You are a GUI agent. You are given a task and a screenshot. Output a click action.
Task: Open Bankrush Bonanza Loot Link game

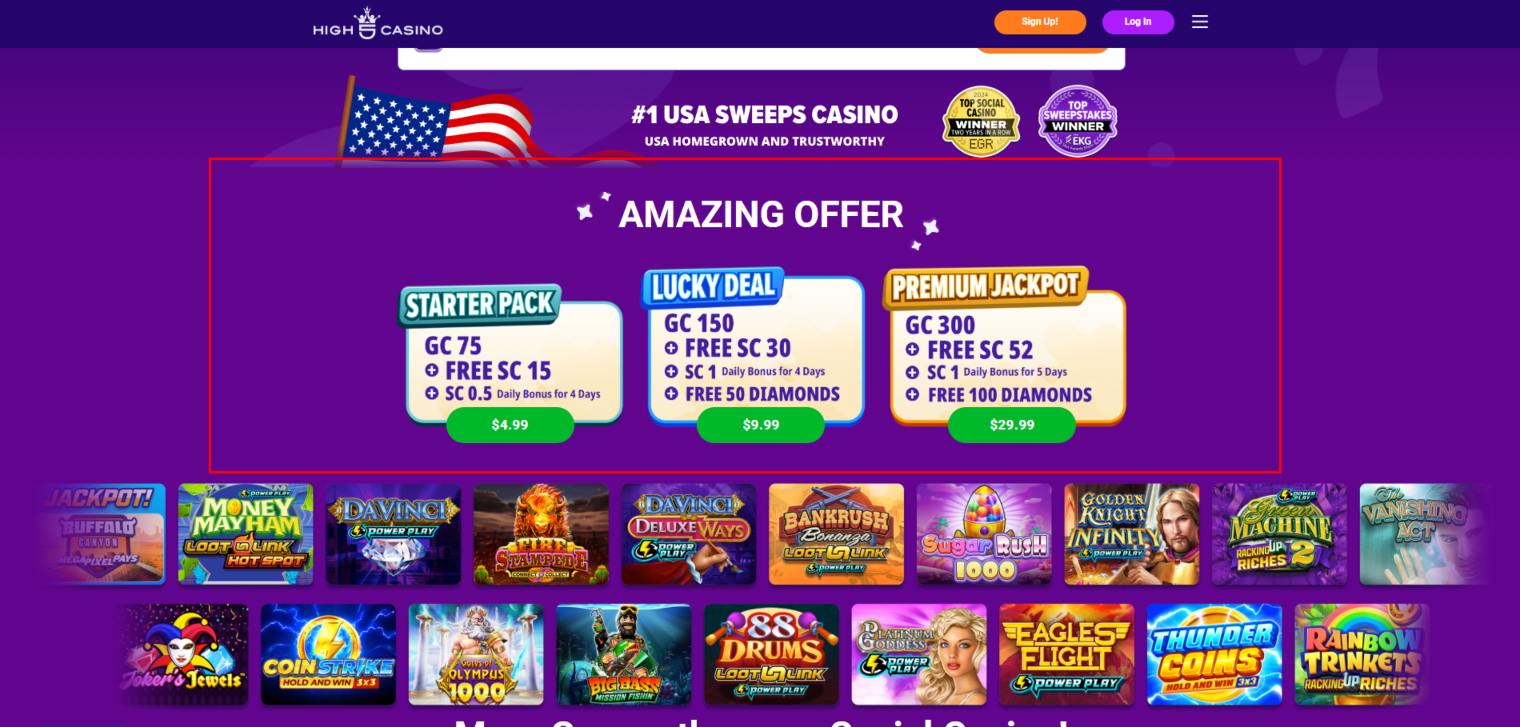pyautogui.click(x=836, y=534)
